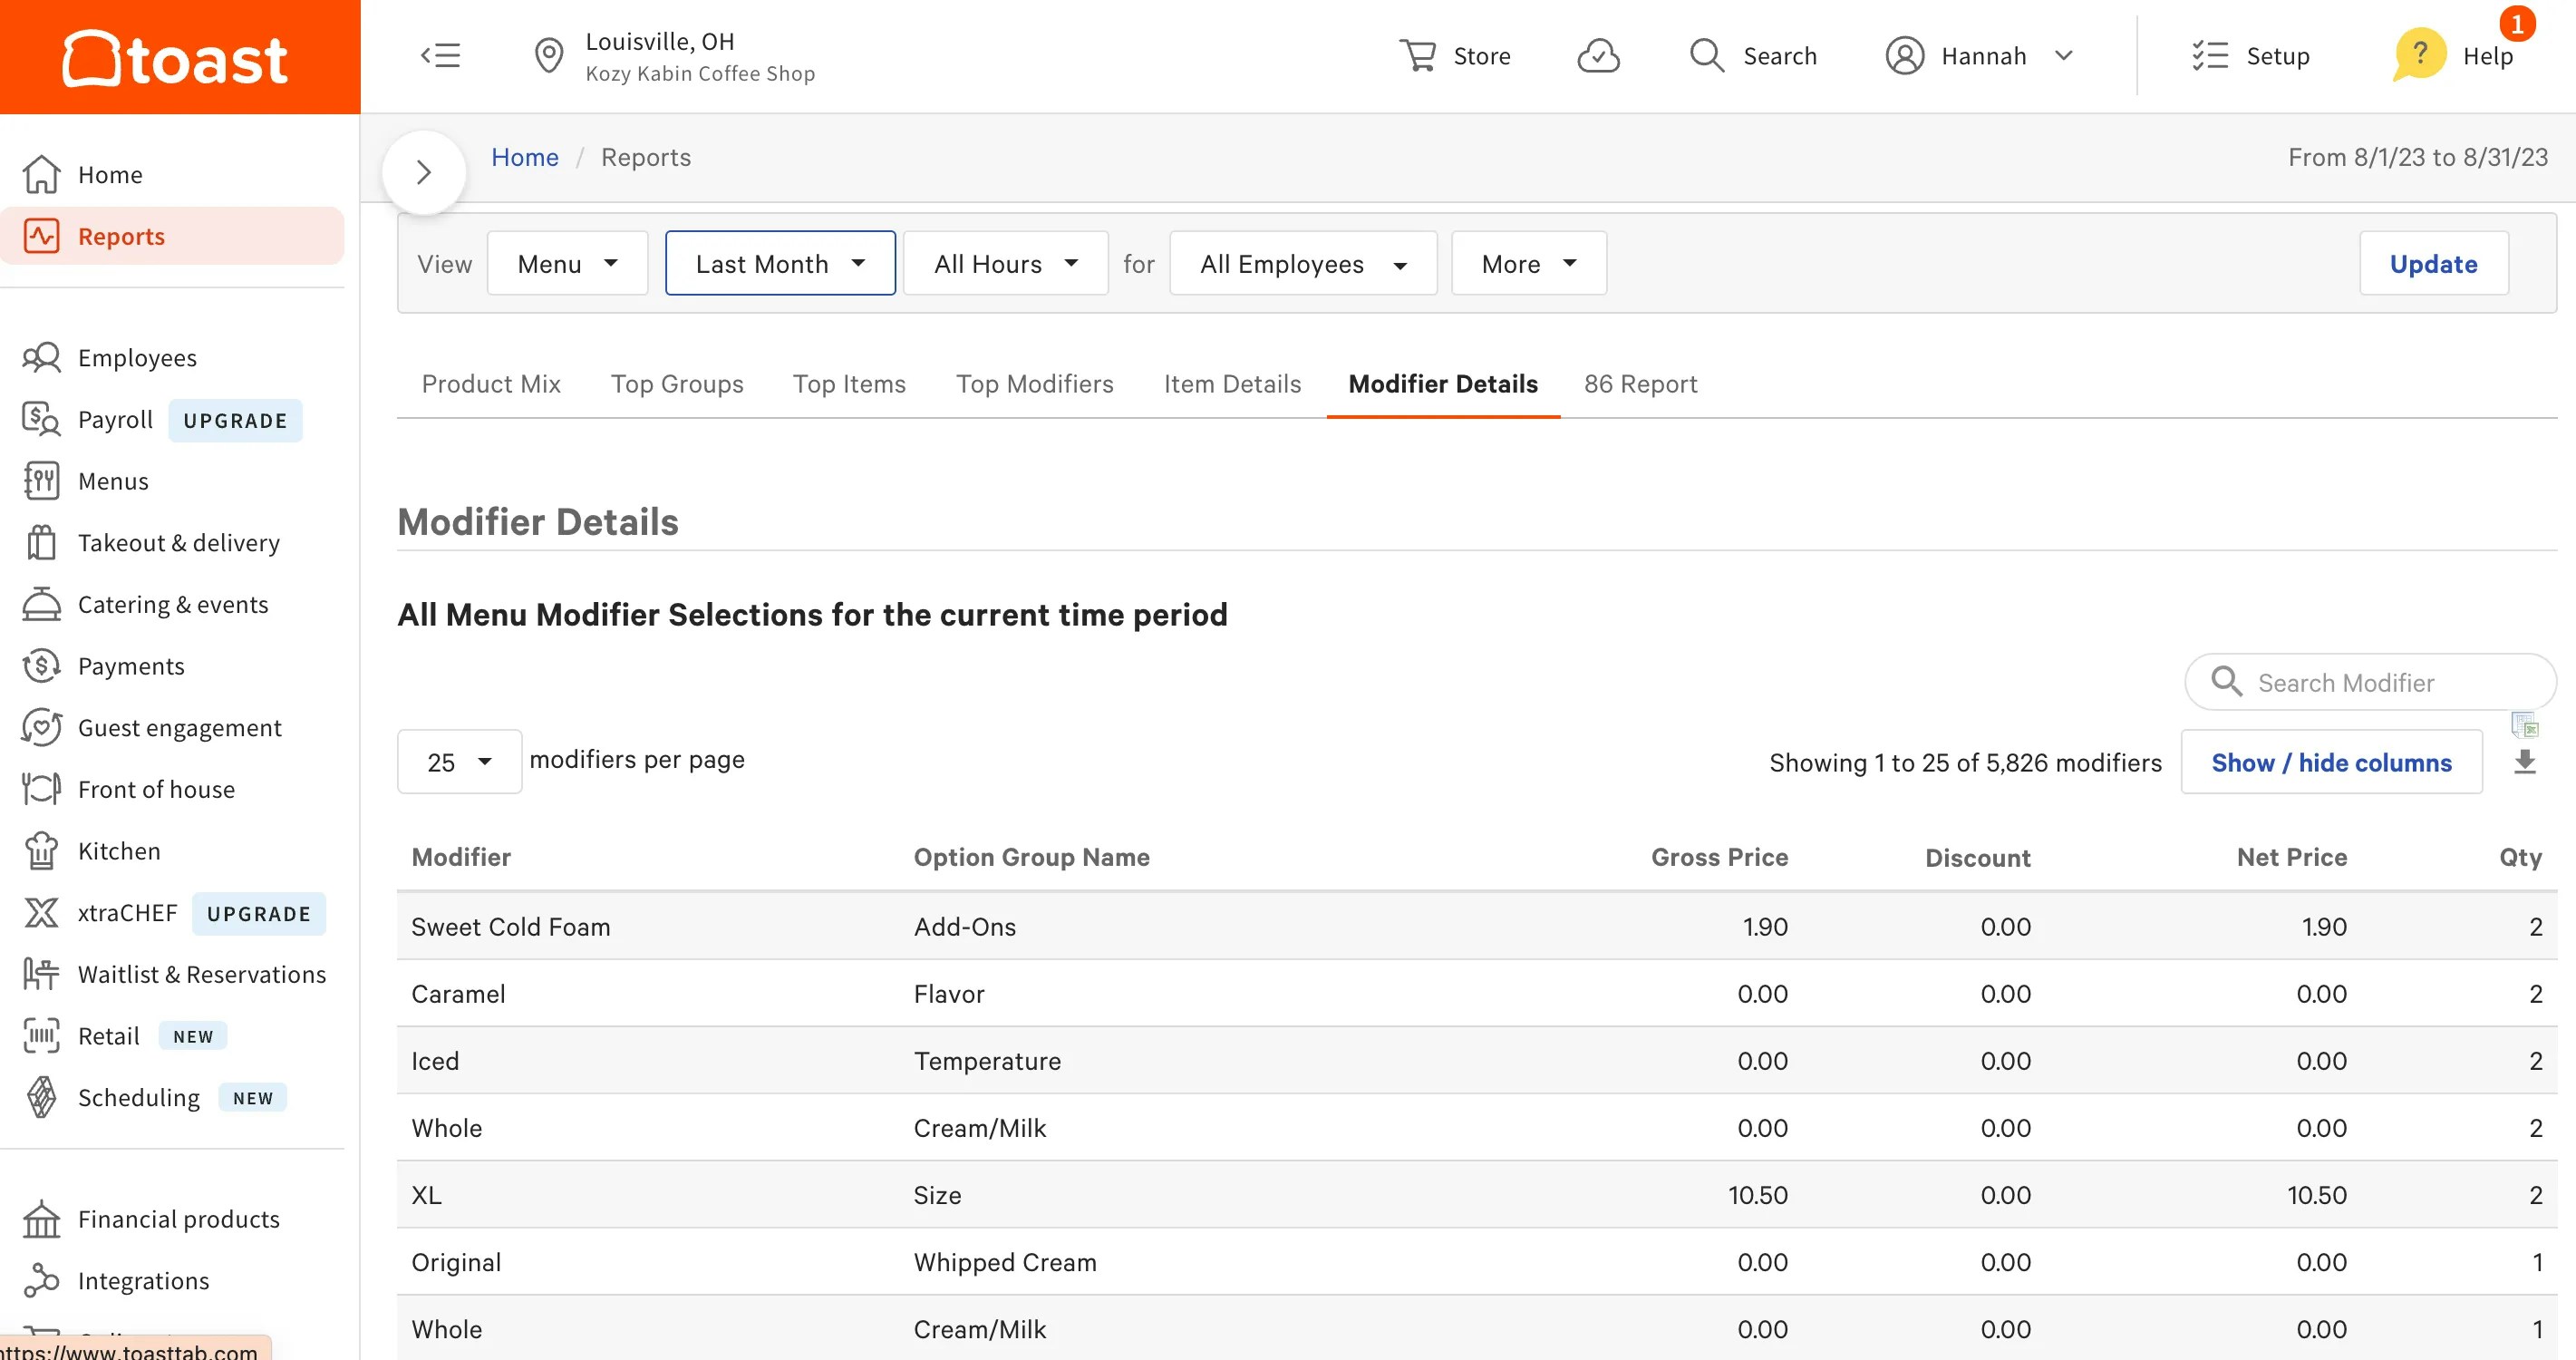Image resolution: width=2576 pixels, height=1360 pixels.
Task: Sort by the Option Group Name header
Action: pos(1031,857)
